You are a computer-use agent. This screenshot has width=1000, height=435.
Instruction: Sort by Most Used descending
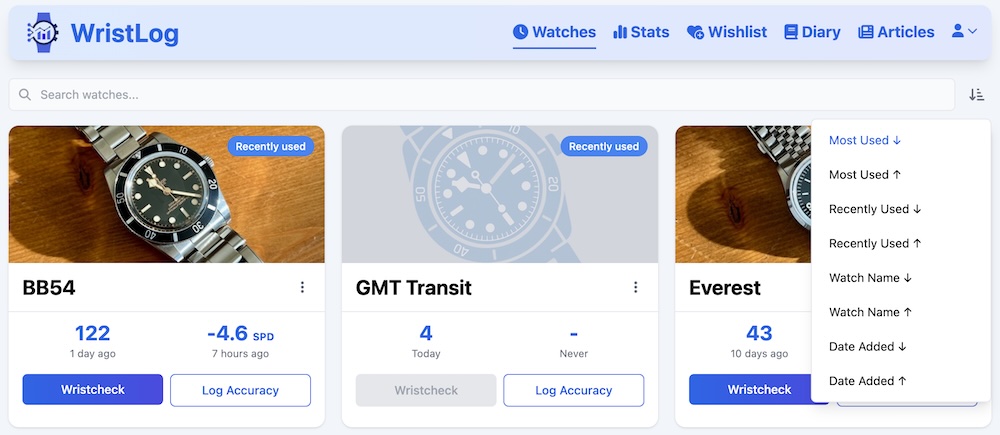[x=865, y=140]
